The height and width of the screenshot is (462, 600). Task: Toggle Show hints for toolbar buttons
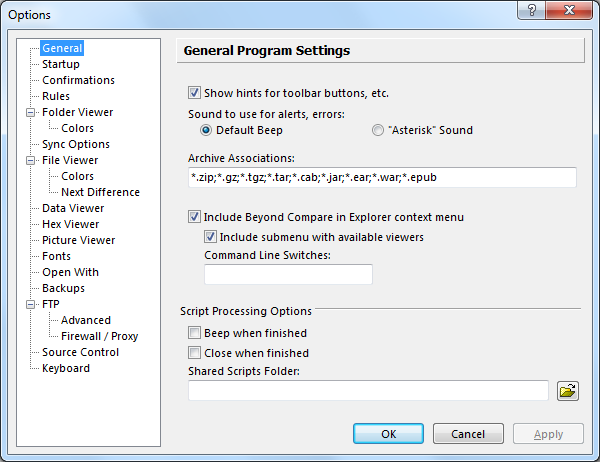pyautogui.click(x=195, y=93)
